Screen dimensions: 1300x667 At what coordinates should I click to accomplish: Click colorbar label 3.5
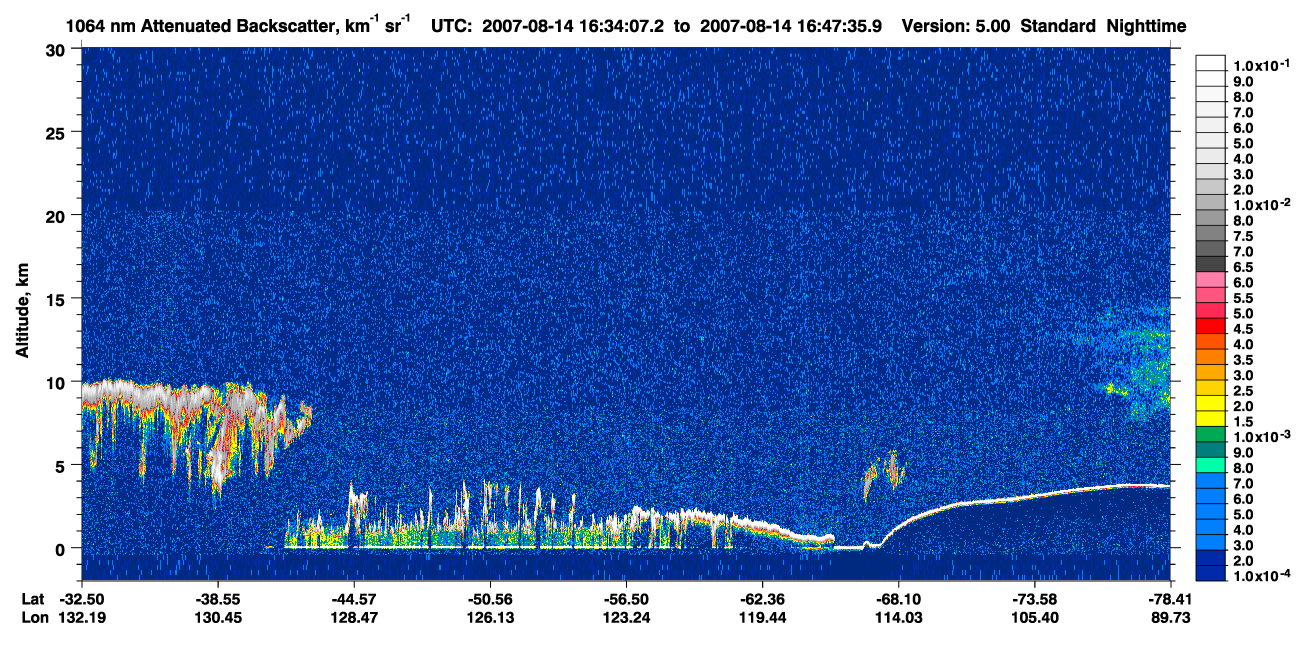tap(1242, 360)
